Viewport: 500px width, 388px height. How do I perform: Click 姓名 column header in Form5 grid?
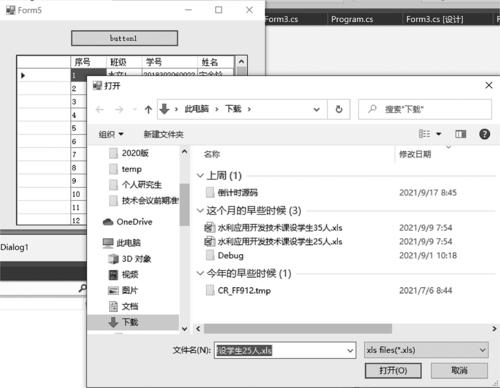point(216,62)
